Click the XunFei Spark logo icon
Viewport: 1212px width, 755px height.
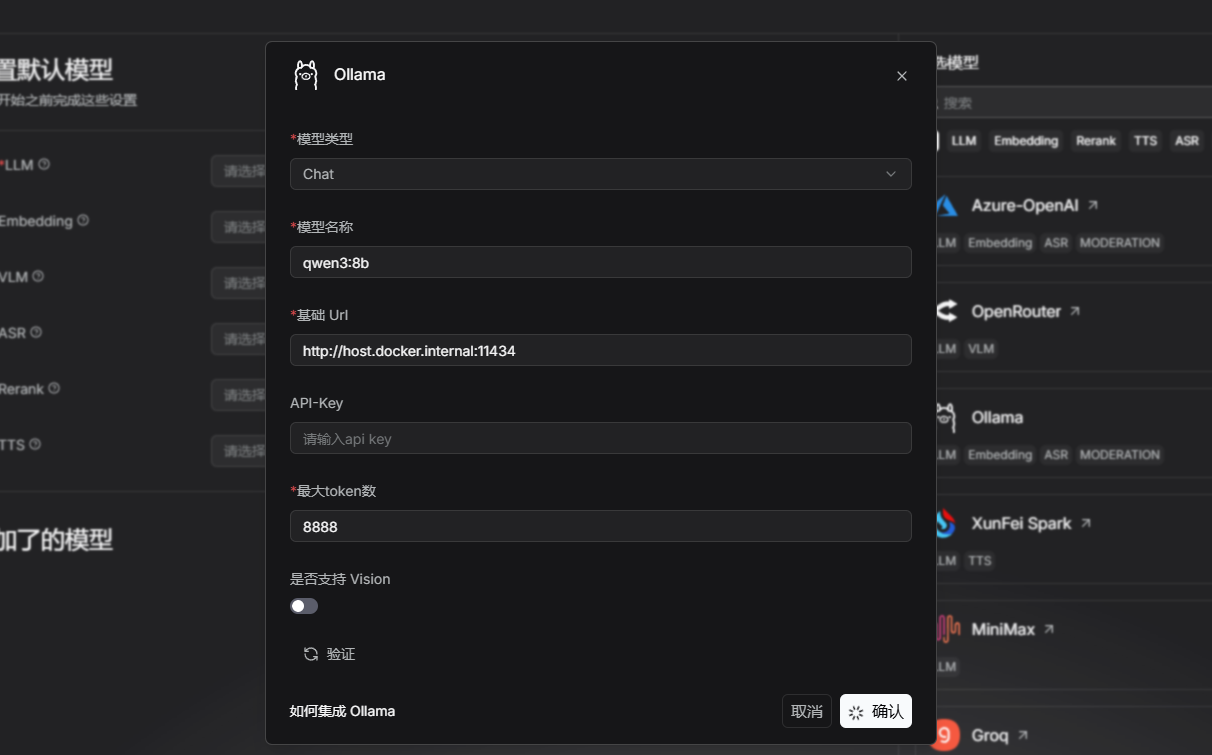946,523
